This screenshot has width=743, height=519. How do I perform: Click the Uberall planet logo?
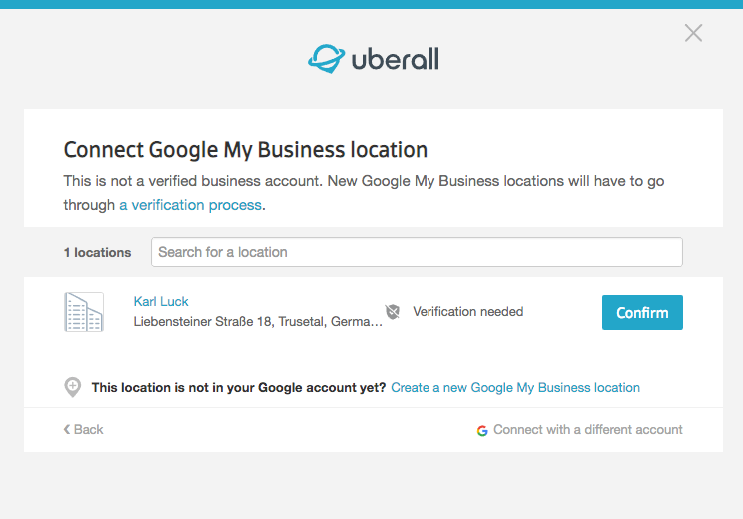[x=326, y=59]
